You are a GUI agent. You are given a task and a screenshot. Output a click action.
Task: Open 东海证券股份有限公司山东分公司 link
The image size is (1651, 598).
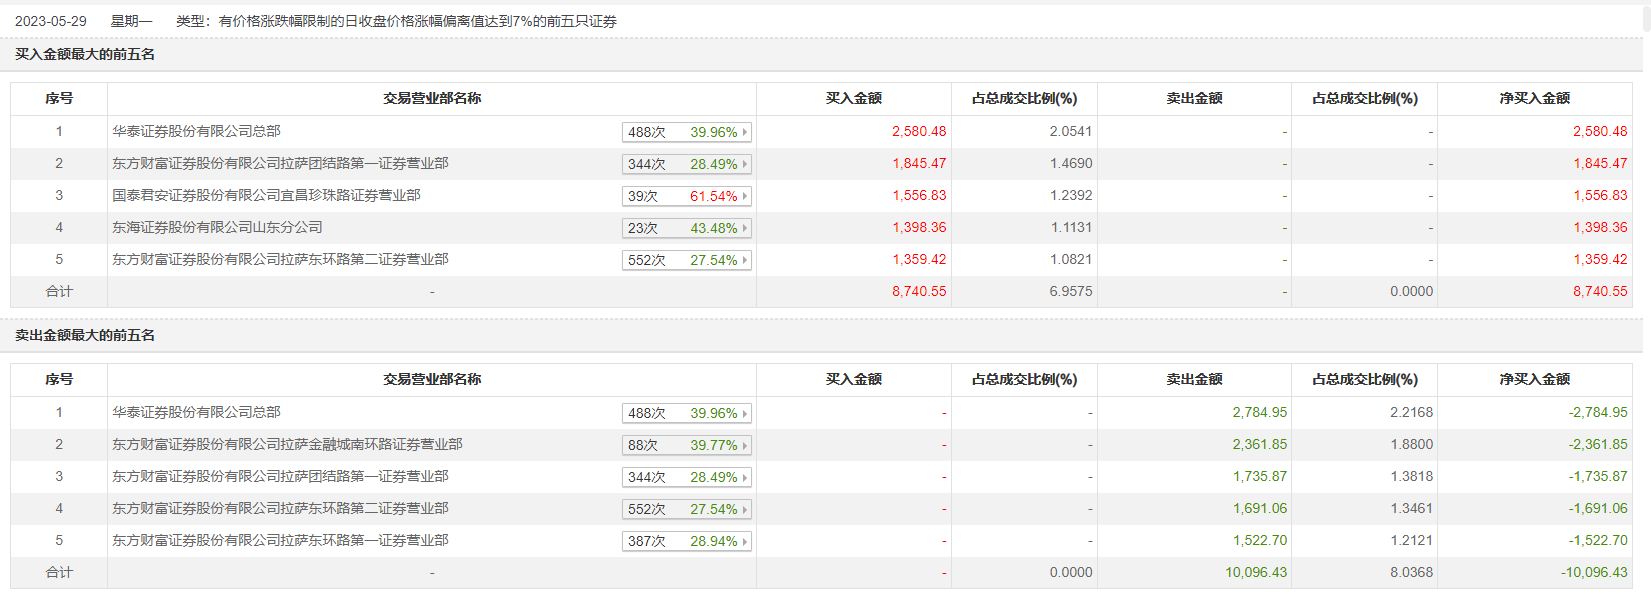[x=217, y=227]
